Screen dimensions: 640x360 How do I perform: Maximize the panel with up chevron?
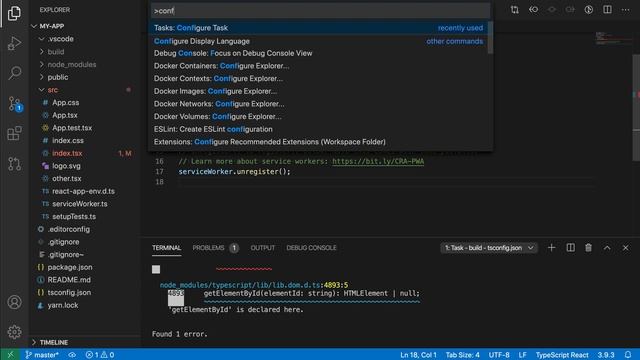(x=607, y=248)
